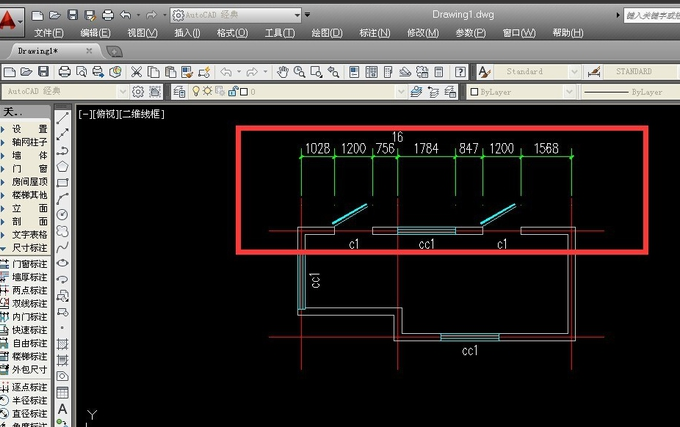680x427 pixels.
Task: Select the Arc tool
Action: [62, 199]
